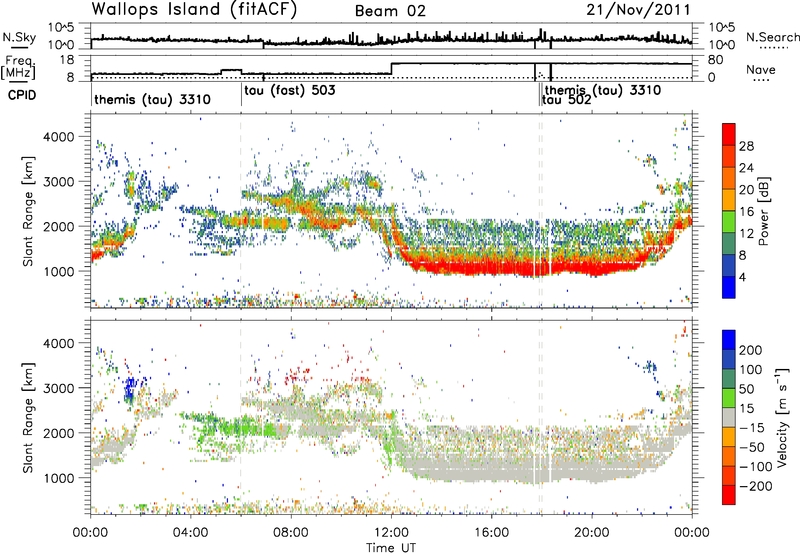Click the first 'themis (tau) 3310' CPID label
This screenshot has height=554, width=800.
coord(152,99)
